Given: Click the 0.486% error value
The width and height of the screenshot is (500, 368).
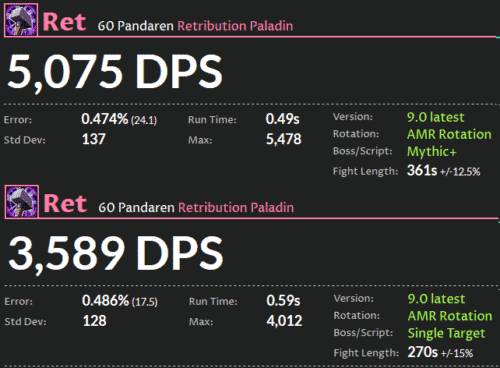Looking at the screenshot, I should pos(105,301).
